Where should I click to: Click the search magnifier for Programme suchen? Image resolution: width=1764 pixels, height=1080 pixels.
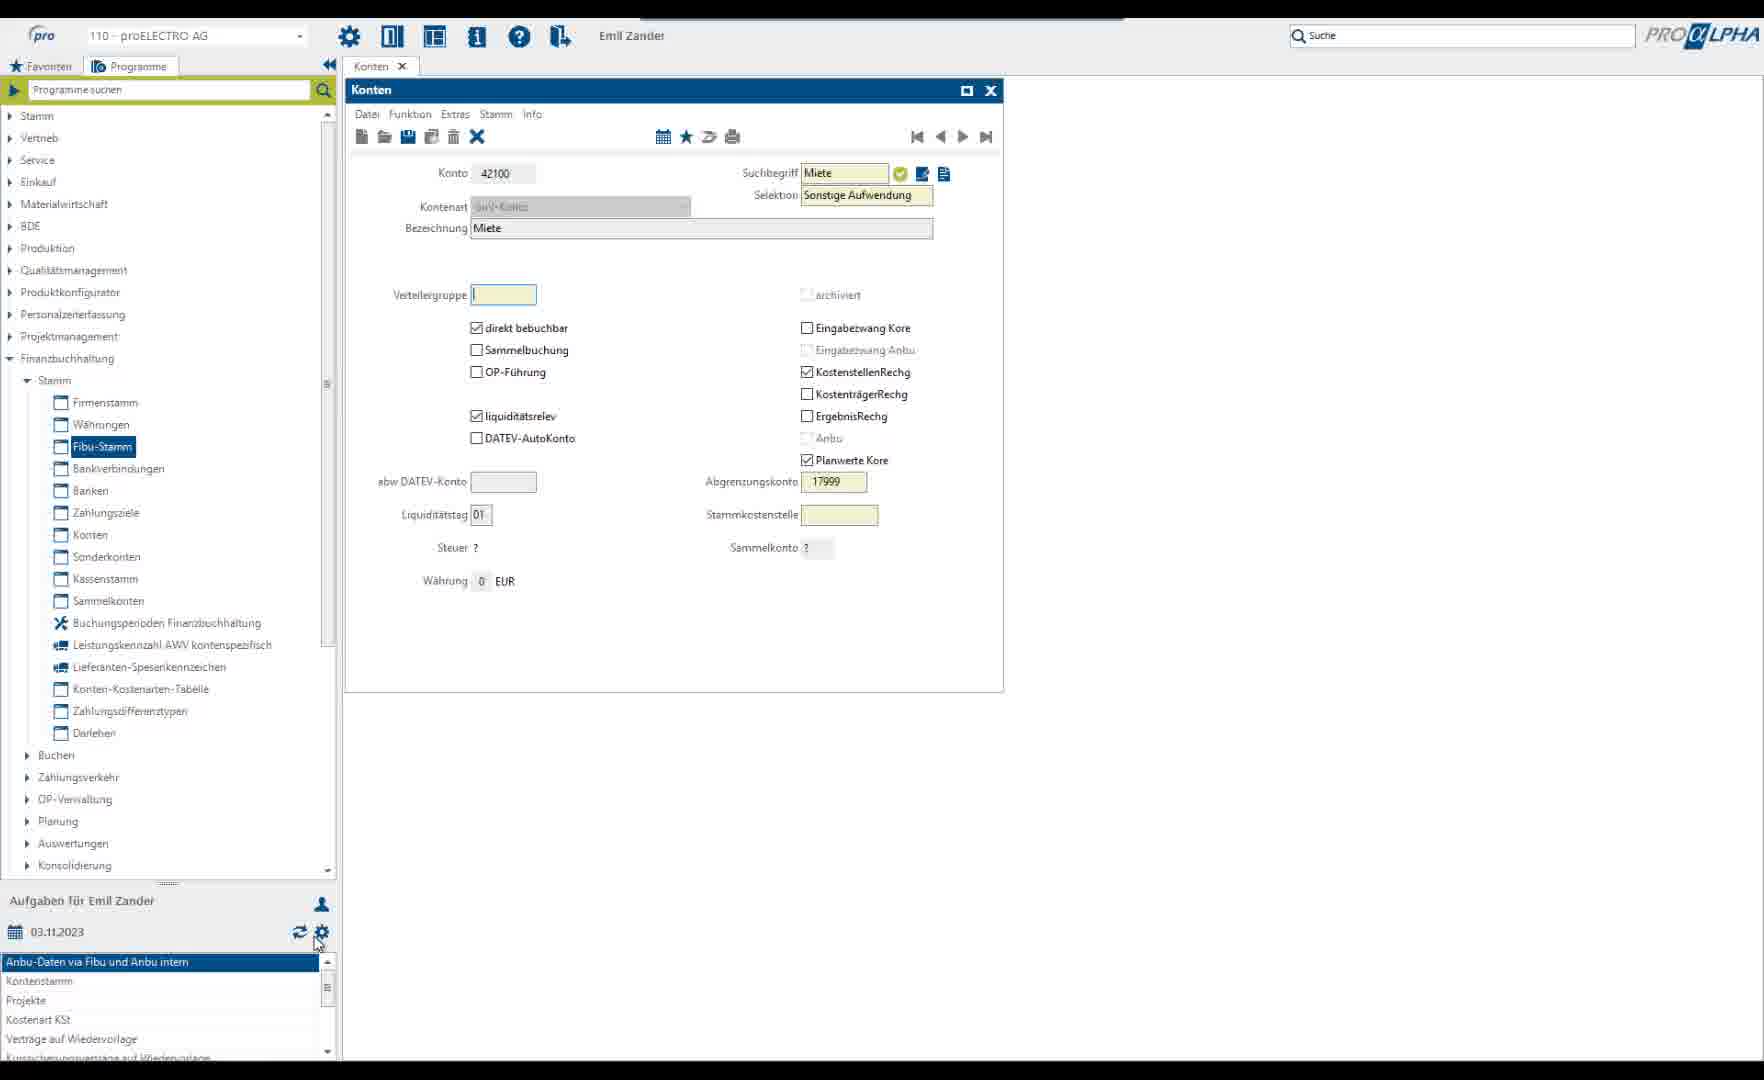[323, 90]
